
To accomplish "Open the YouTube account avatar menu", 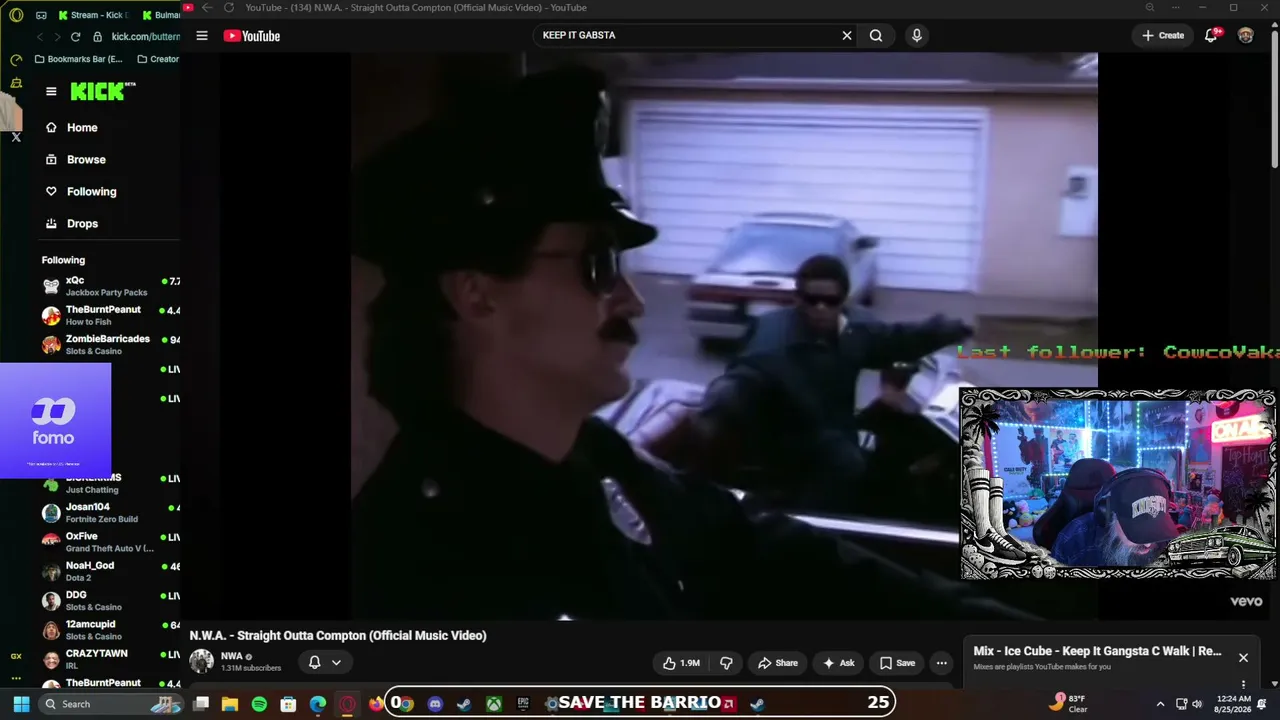I will 1245,36.
